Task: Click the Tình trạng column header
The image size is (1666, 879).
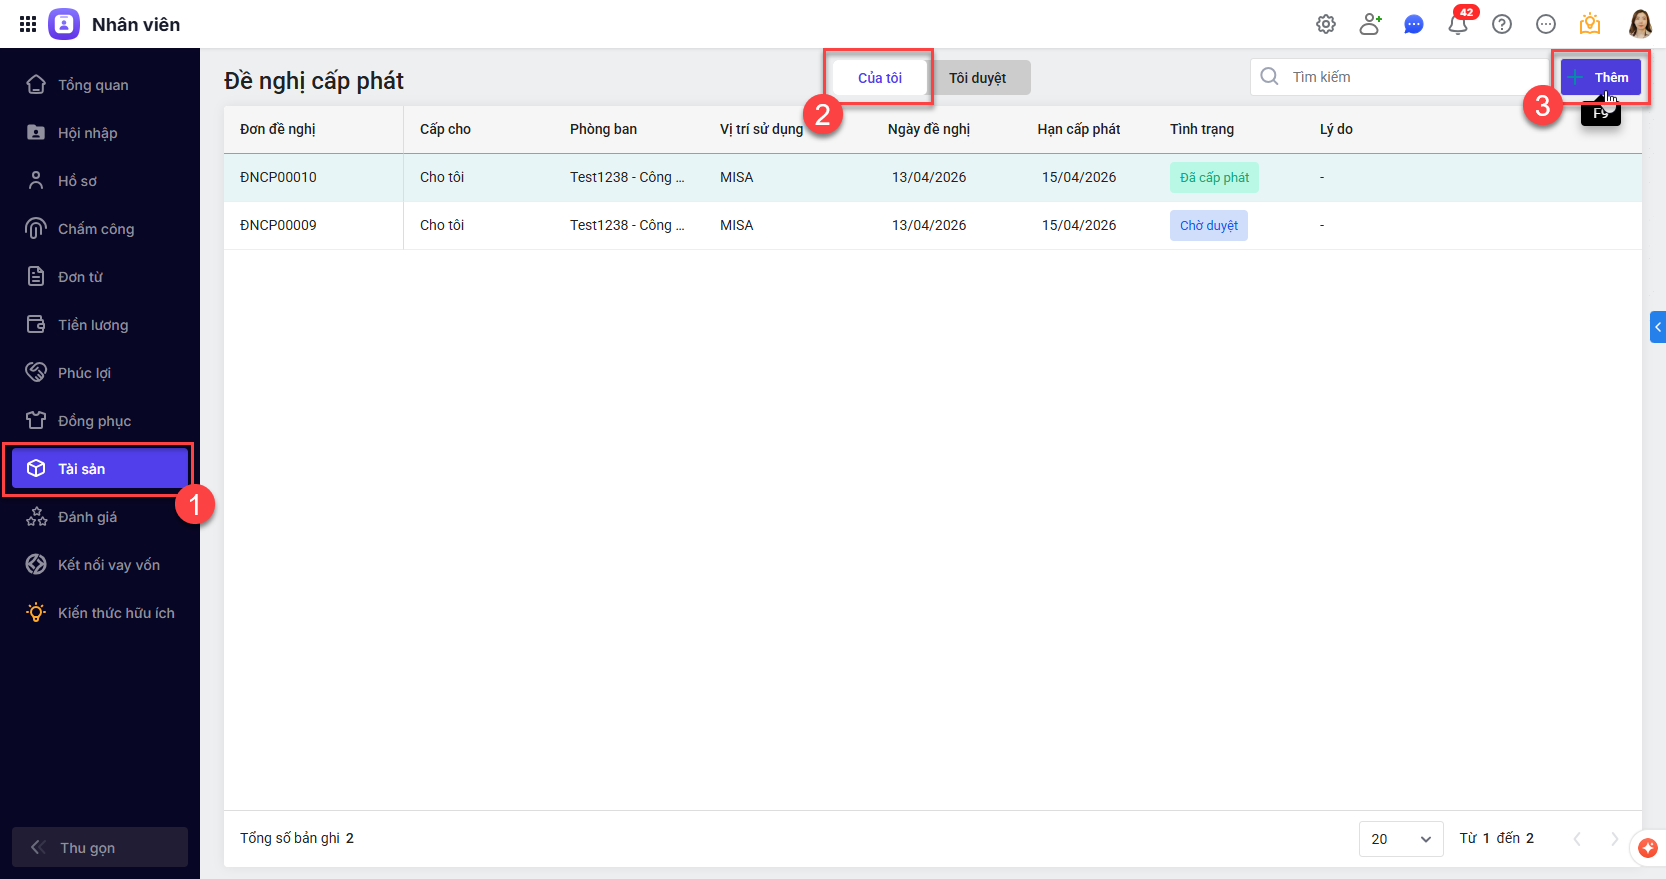Action: (1202, 129)
